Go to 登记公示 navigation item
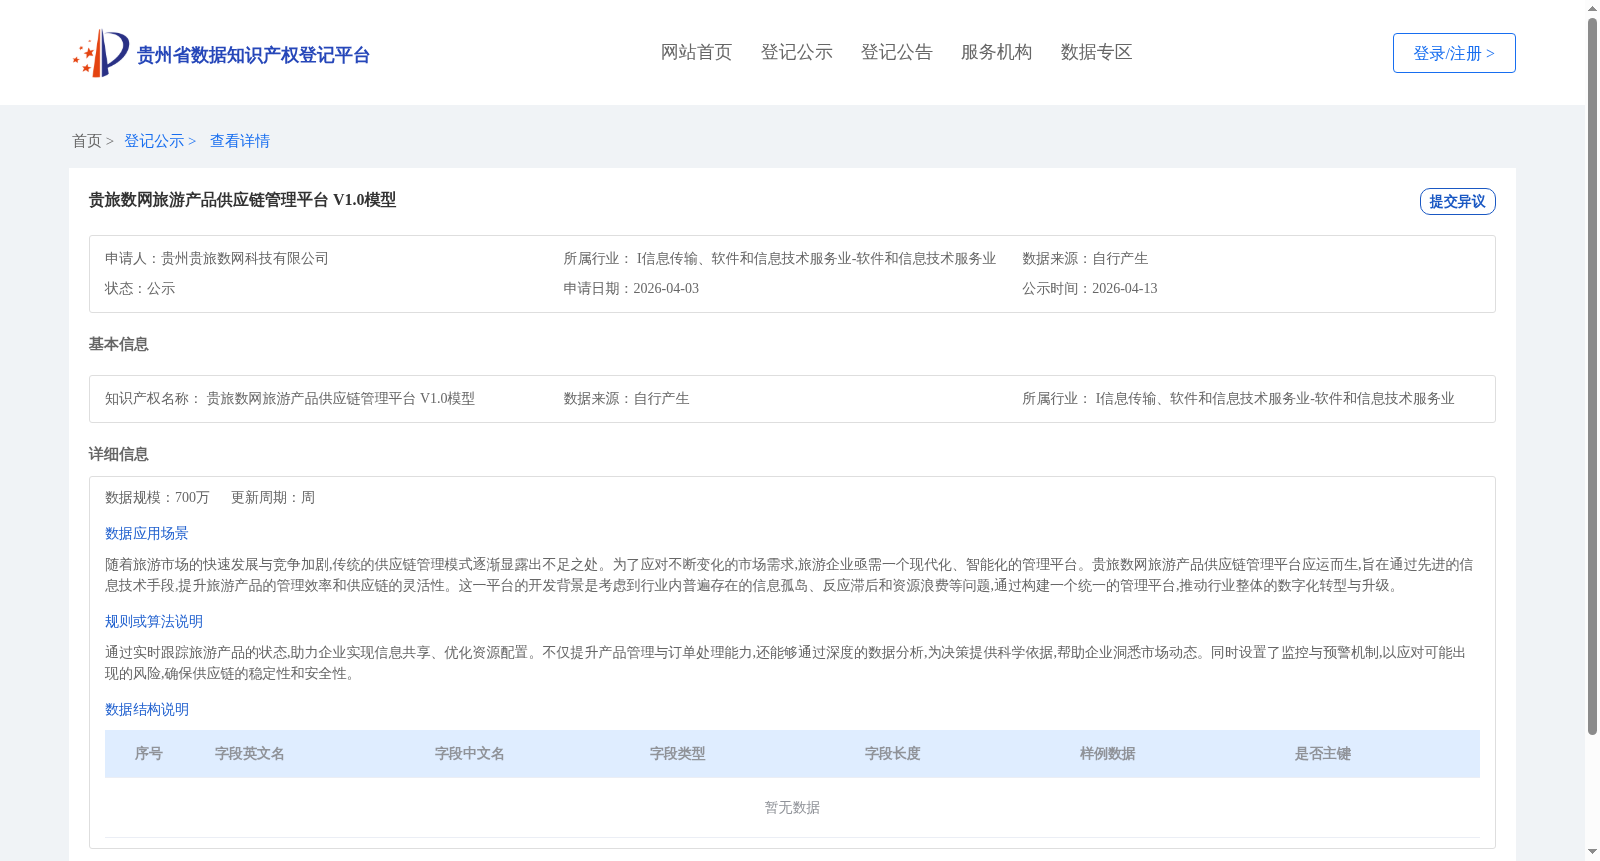This screenshot has height=861, width=1600. point(796,52)
